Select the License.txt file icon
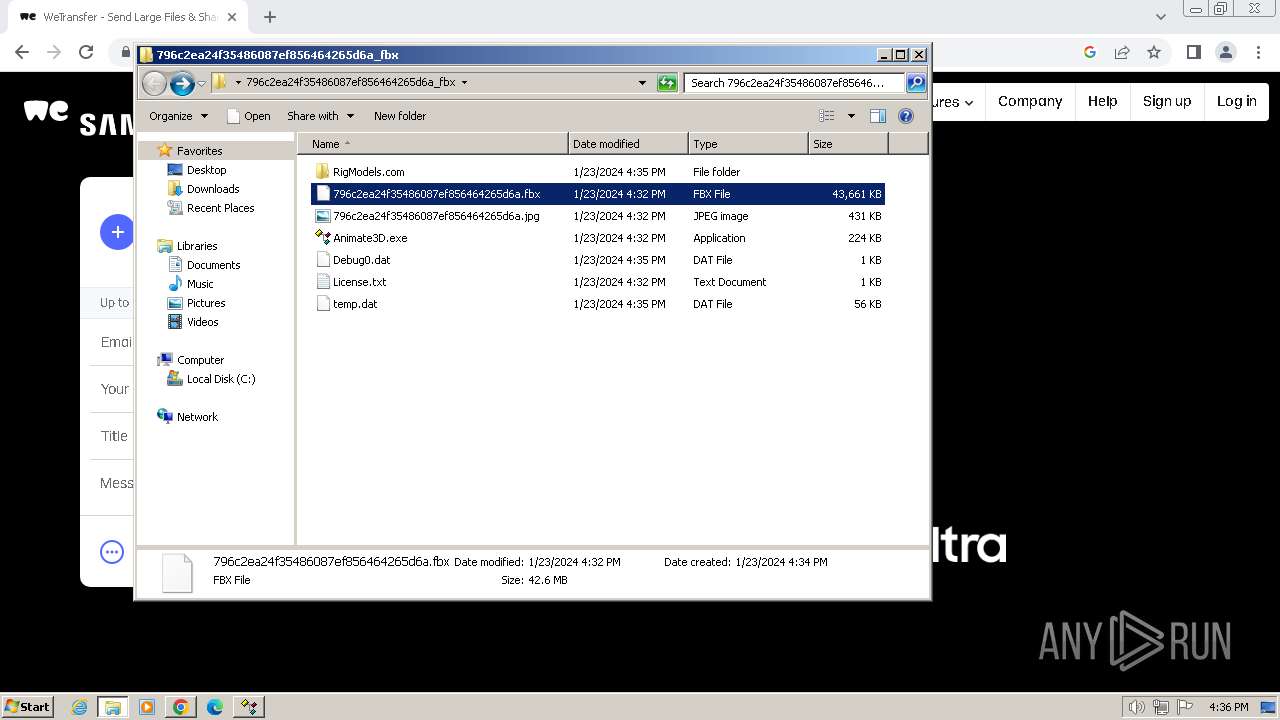This screenshot has height=720, width=1280. coord(322,282)
